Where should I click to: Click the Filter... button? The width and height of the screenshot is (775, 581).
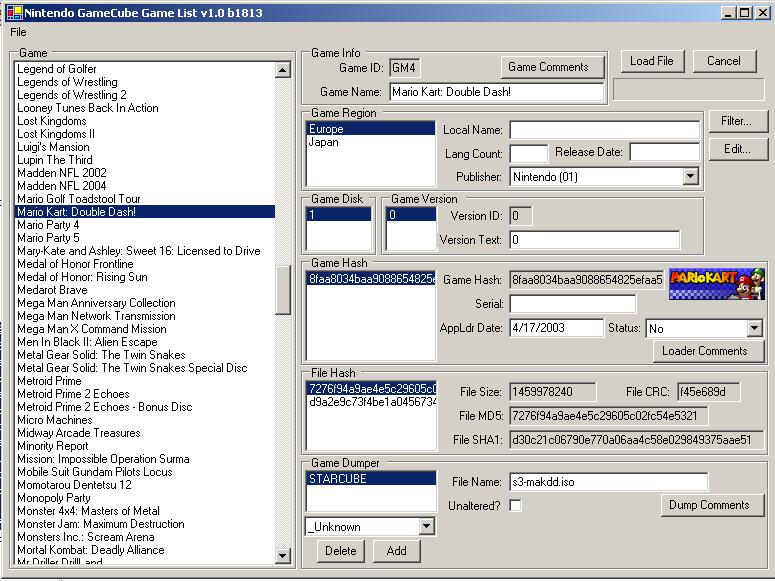pos(737,121)
